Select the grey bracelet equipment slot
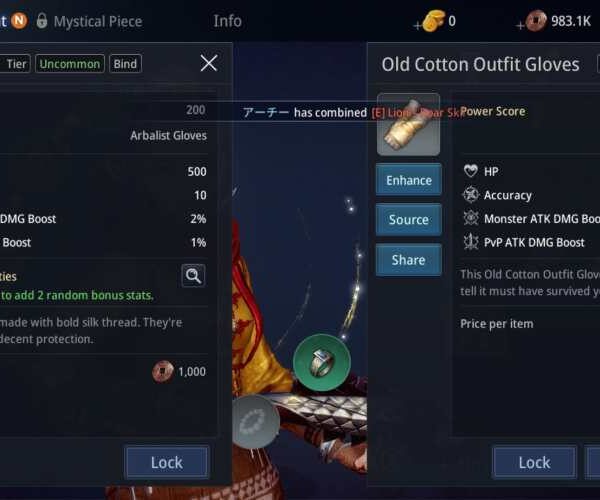Screen dimensions: 600x500 pyautogui.click(x=255, y=421)
